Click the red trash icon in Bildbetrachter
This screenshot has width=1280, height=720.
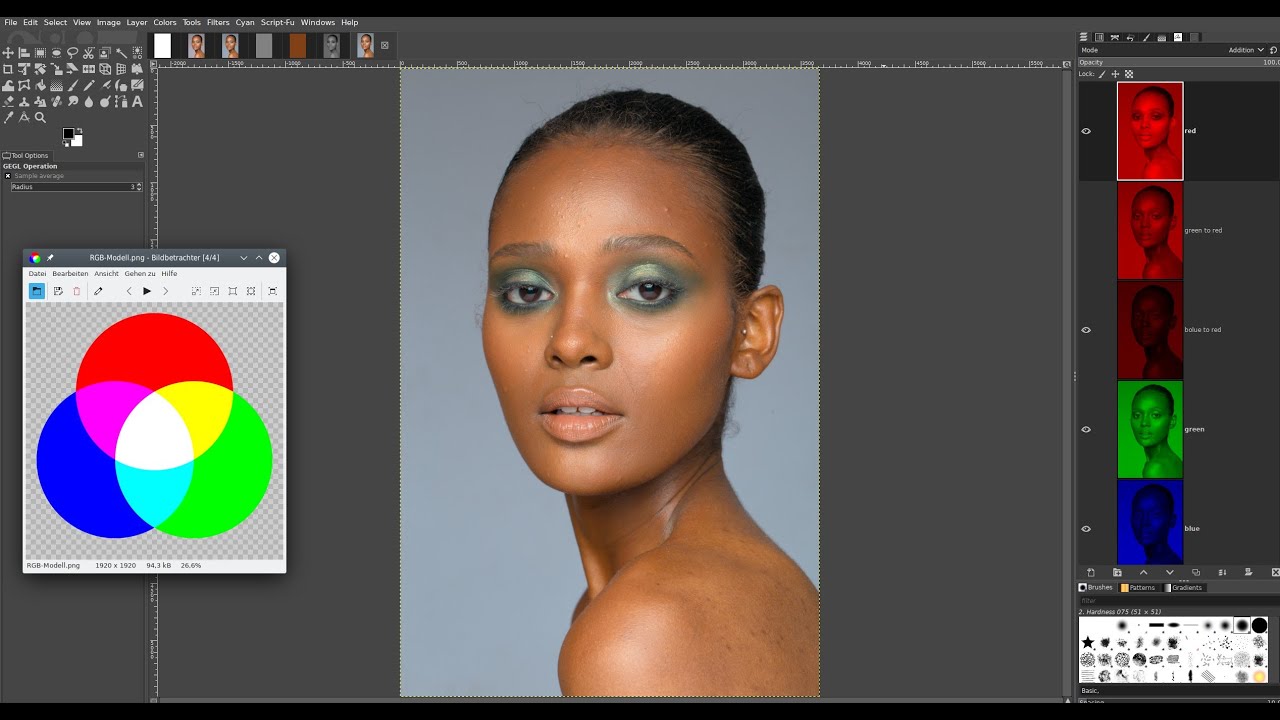tap(76, 291)
